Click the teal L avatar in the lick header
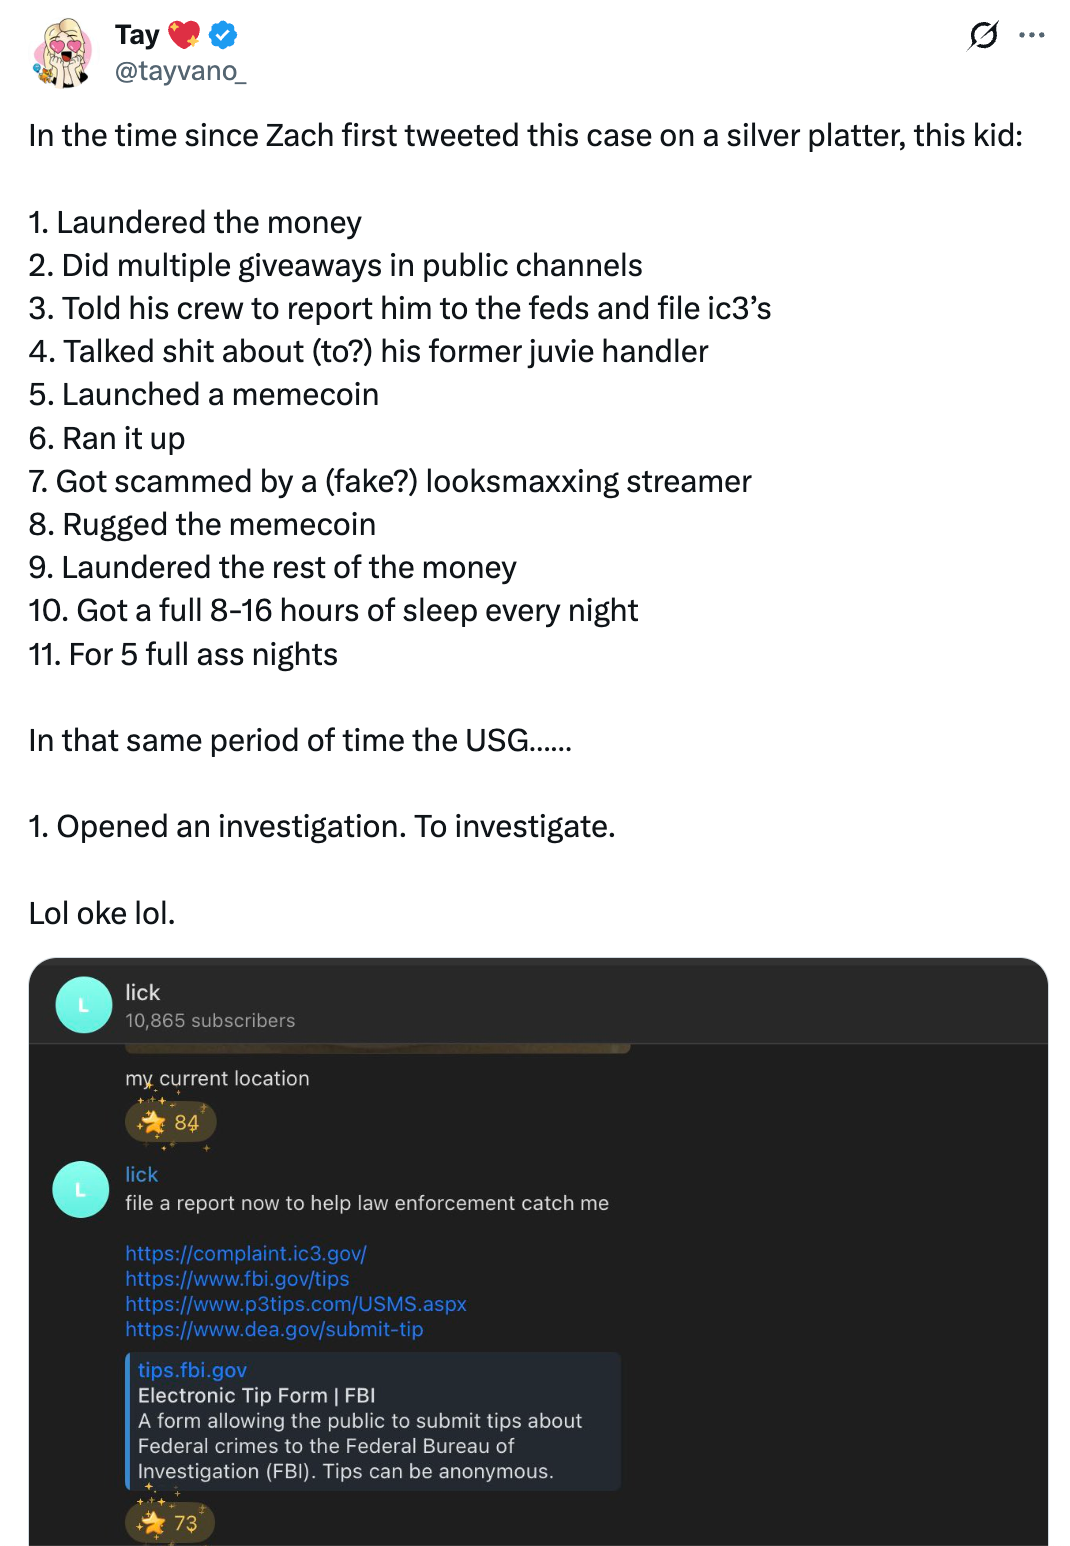 pos(84,1005)
